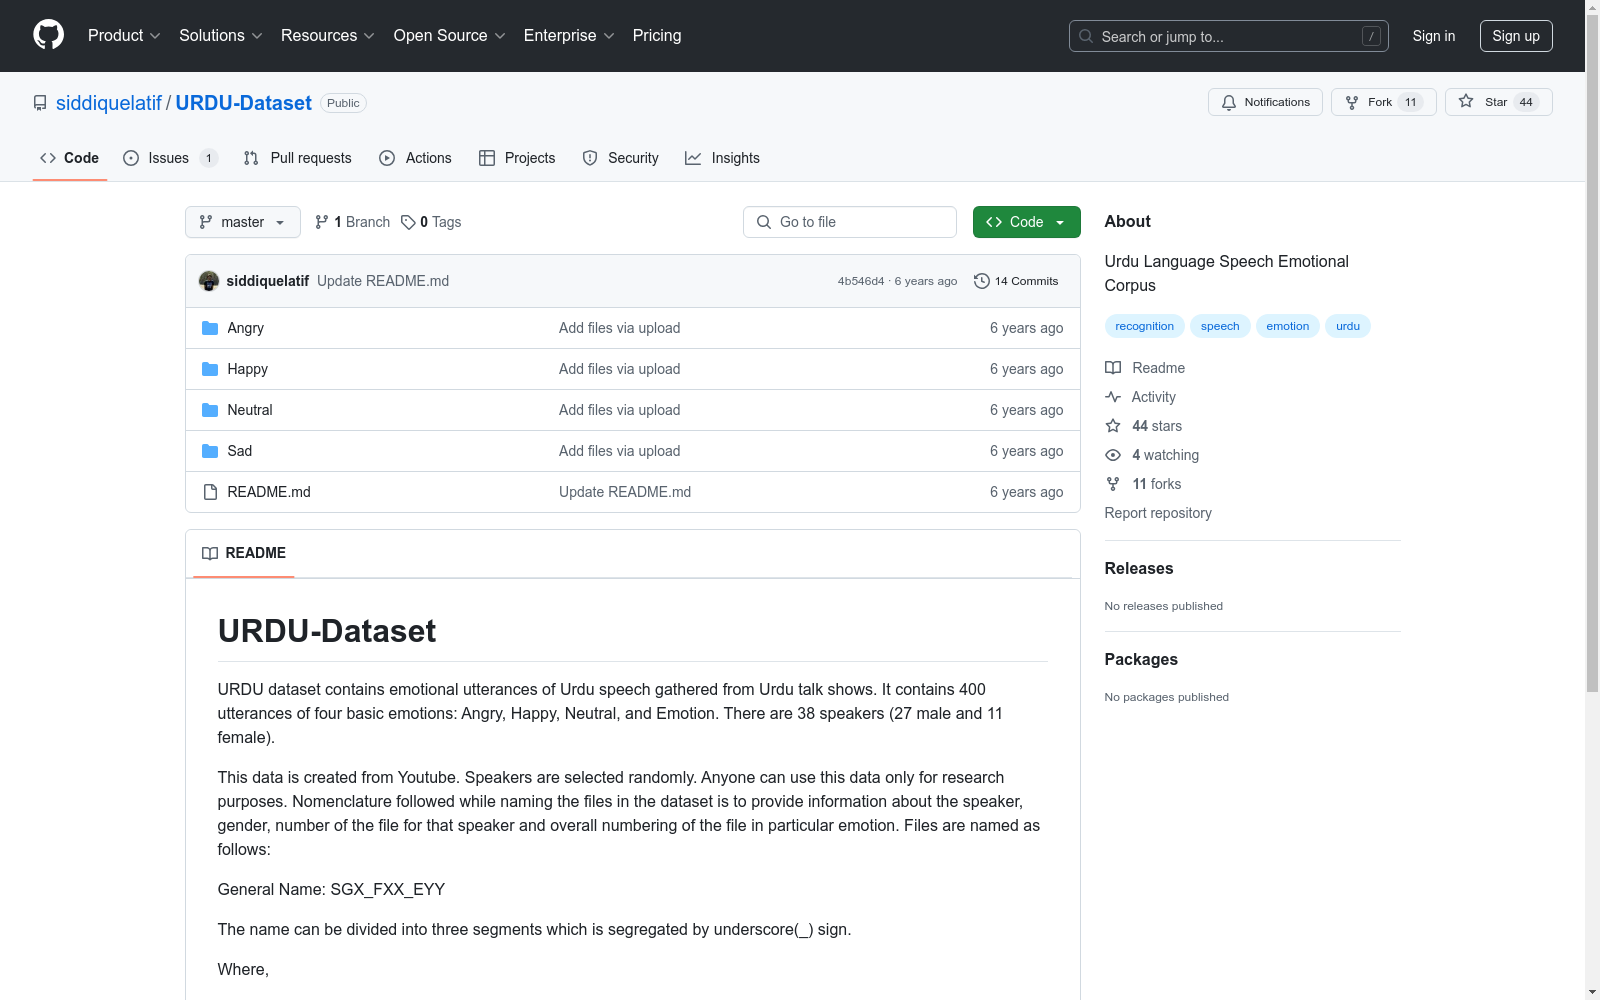Expand the Open Source menu
Image resolution: width=1600 pixels, height=1000 pixels.
449,35
